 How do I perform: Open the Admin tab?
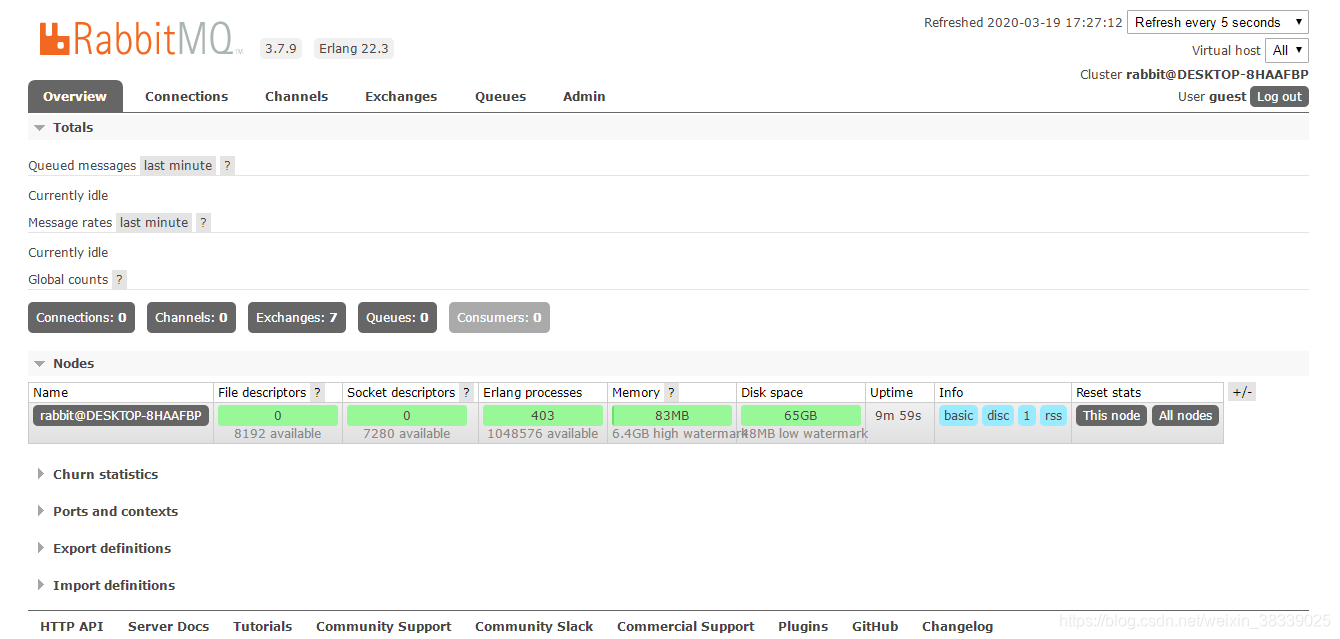tap(584, 96)
